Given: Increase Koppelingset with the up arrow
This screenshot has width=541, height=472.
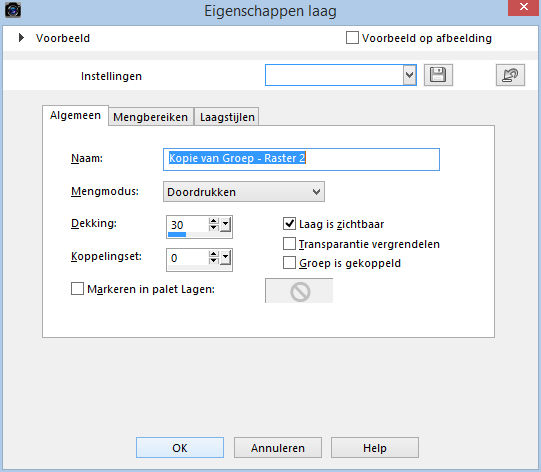Looking at the screenshot, I should click(214, 254).
